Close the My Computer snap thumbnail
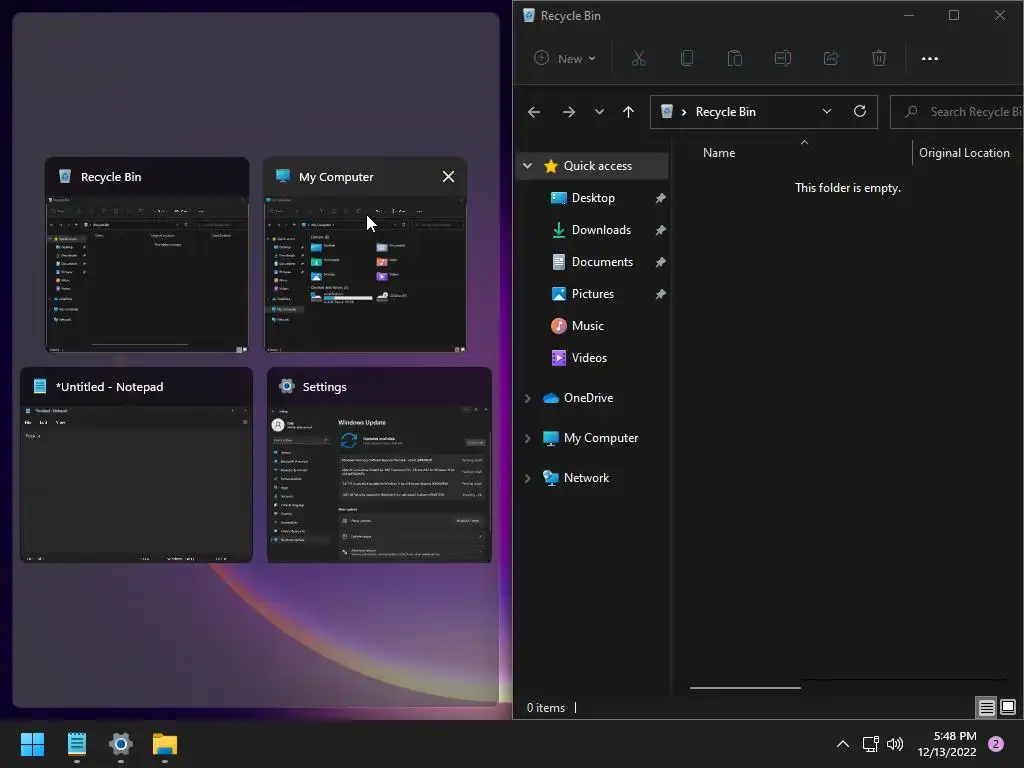1024x768 pixels. click(x=448, y=176)
